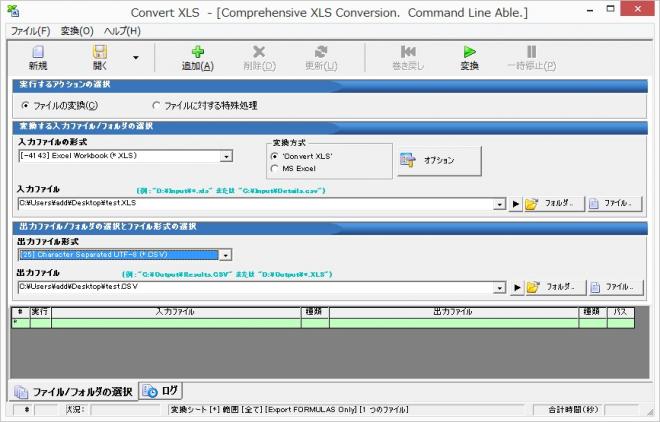Click output フォルダ browse button
The image size is (660, 422).
tap(555, 287)
